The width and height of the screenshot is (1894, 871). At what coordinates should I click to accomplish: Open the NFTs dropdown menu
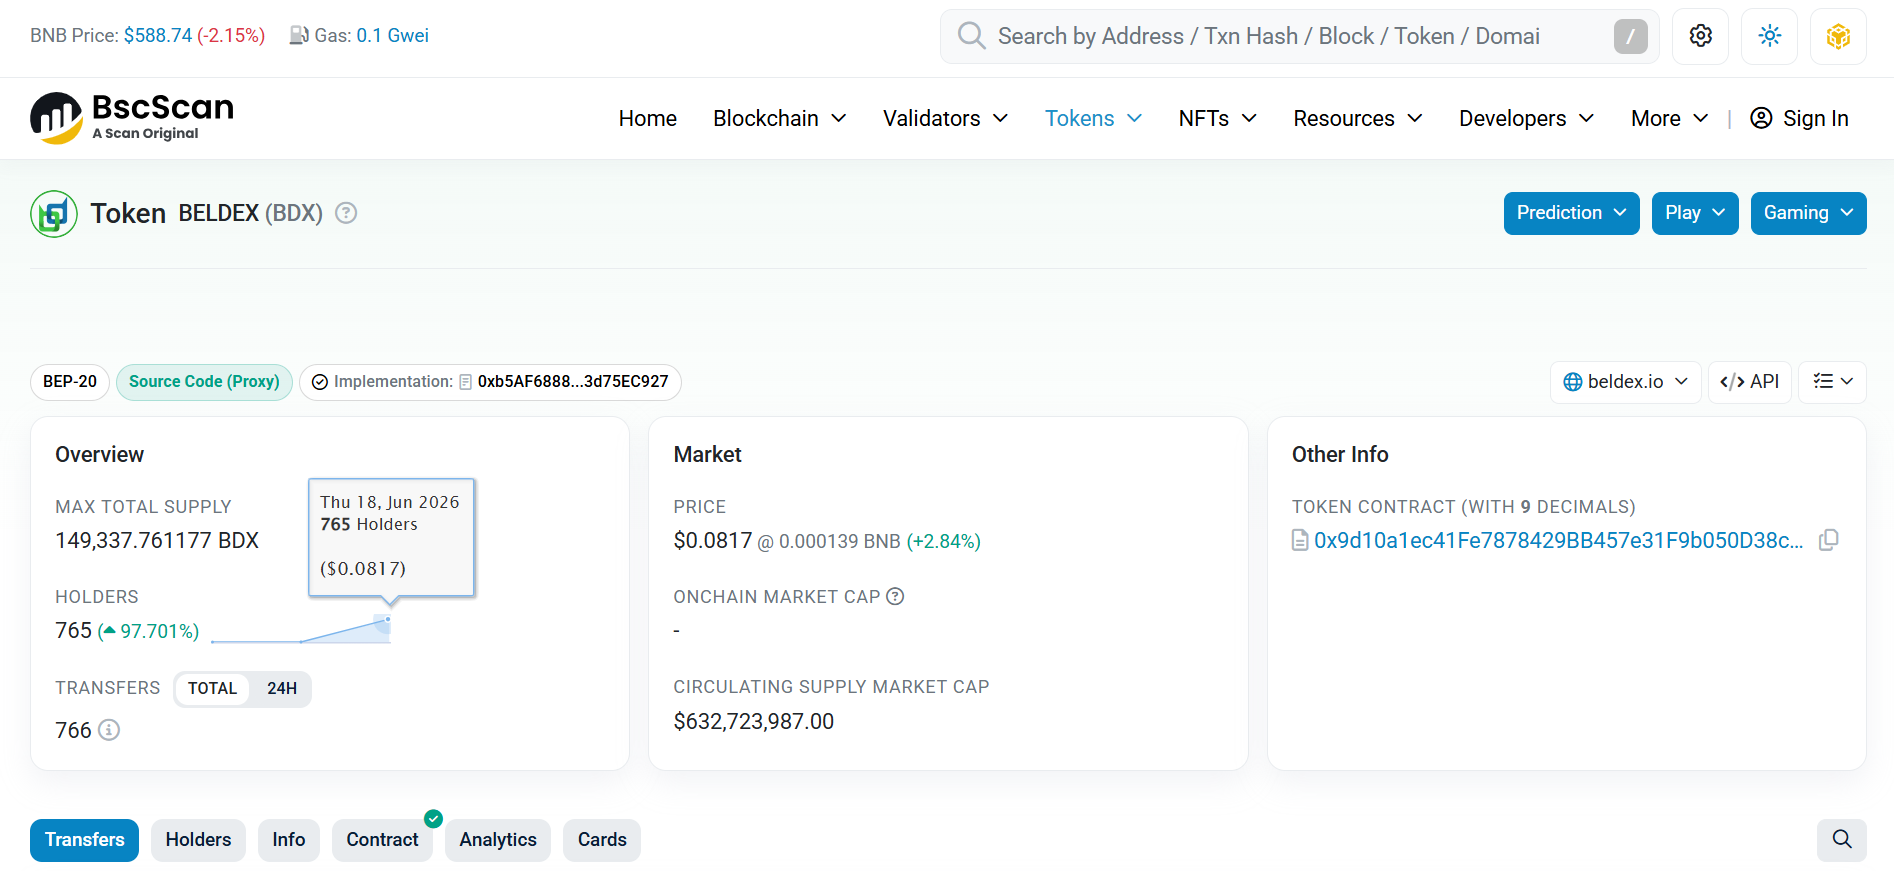(x=1217, y=118)
